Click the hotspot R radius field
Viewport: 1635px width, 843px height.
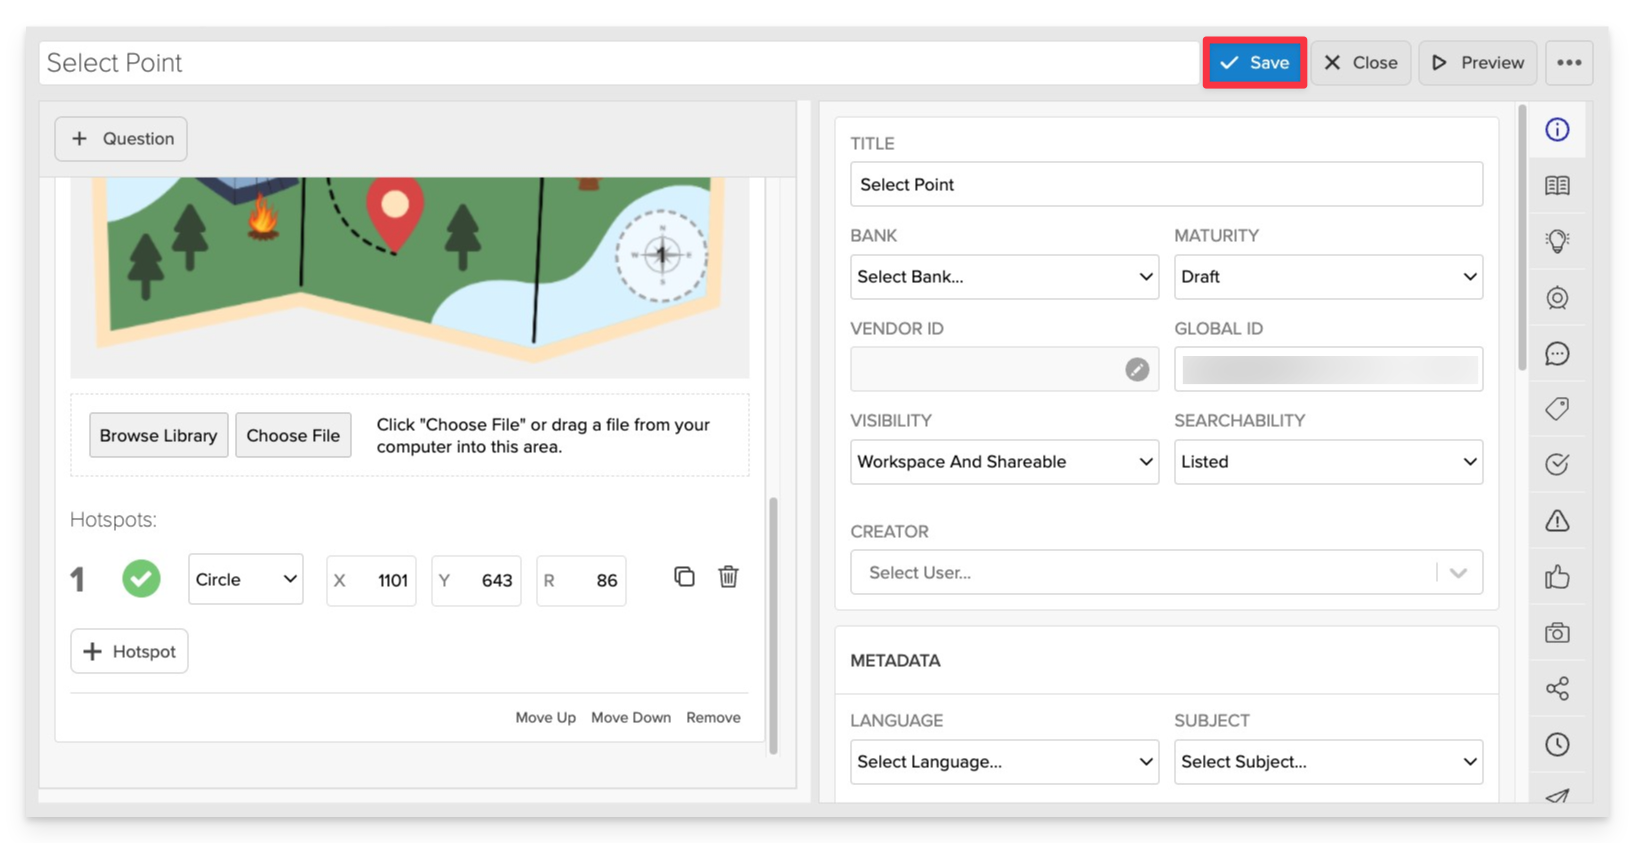pyautogui.click(x=581, y=580)
